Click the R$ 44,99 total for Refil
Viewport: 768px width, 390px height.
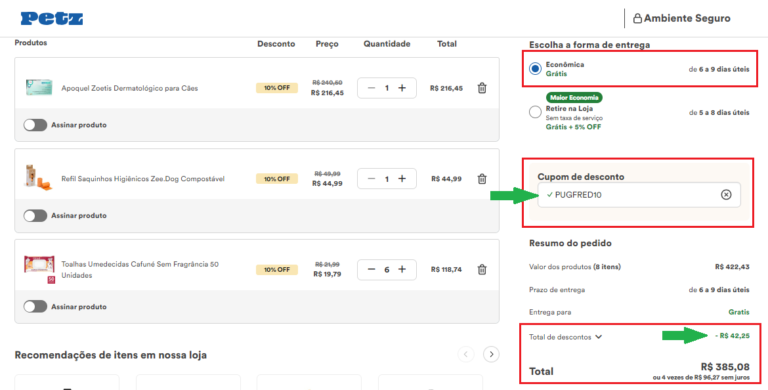point(446,179)
